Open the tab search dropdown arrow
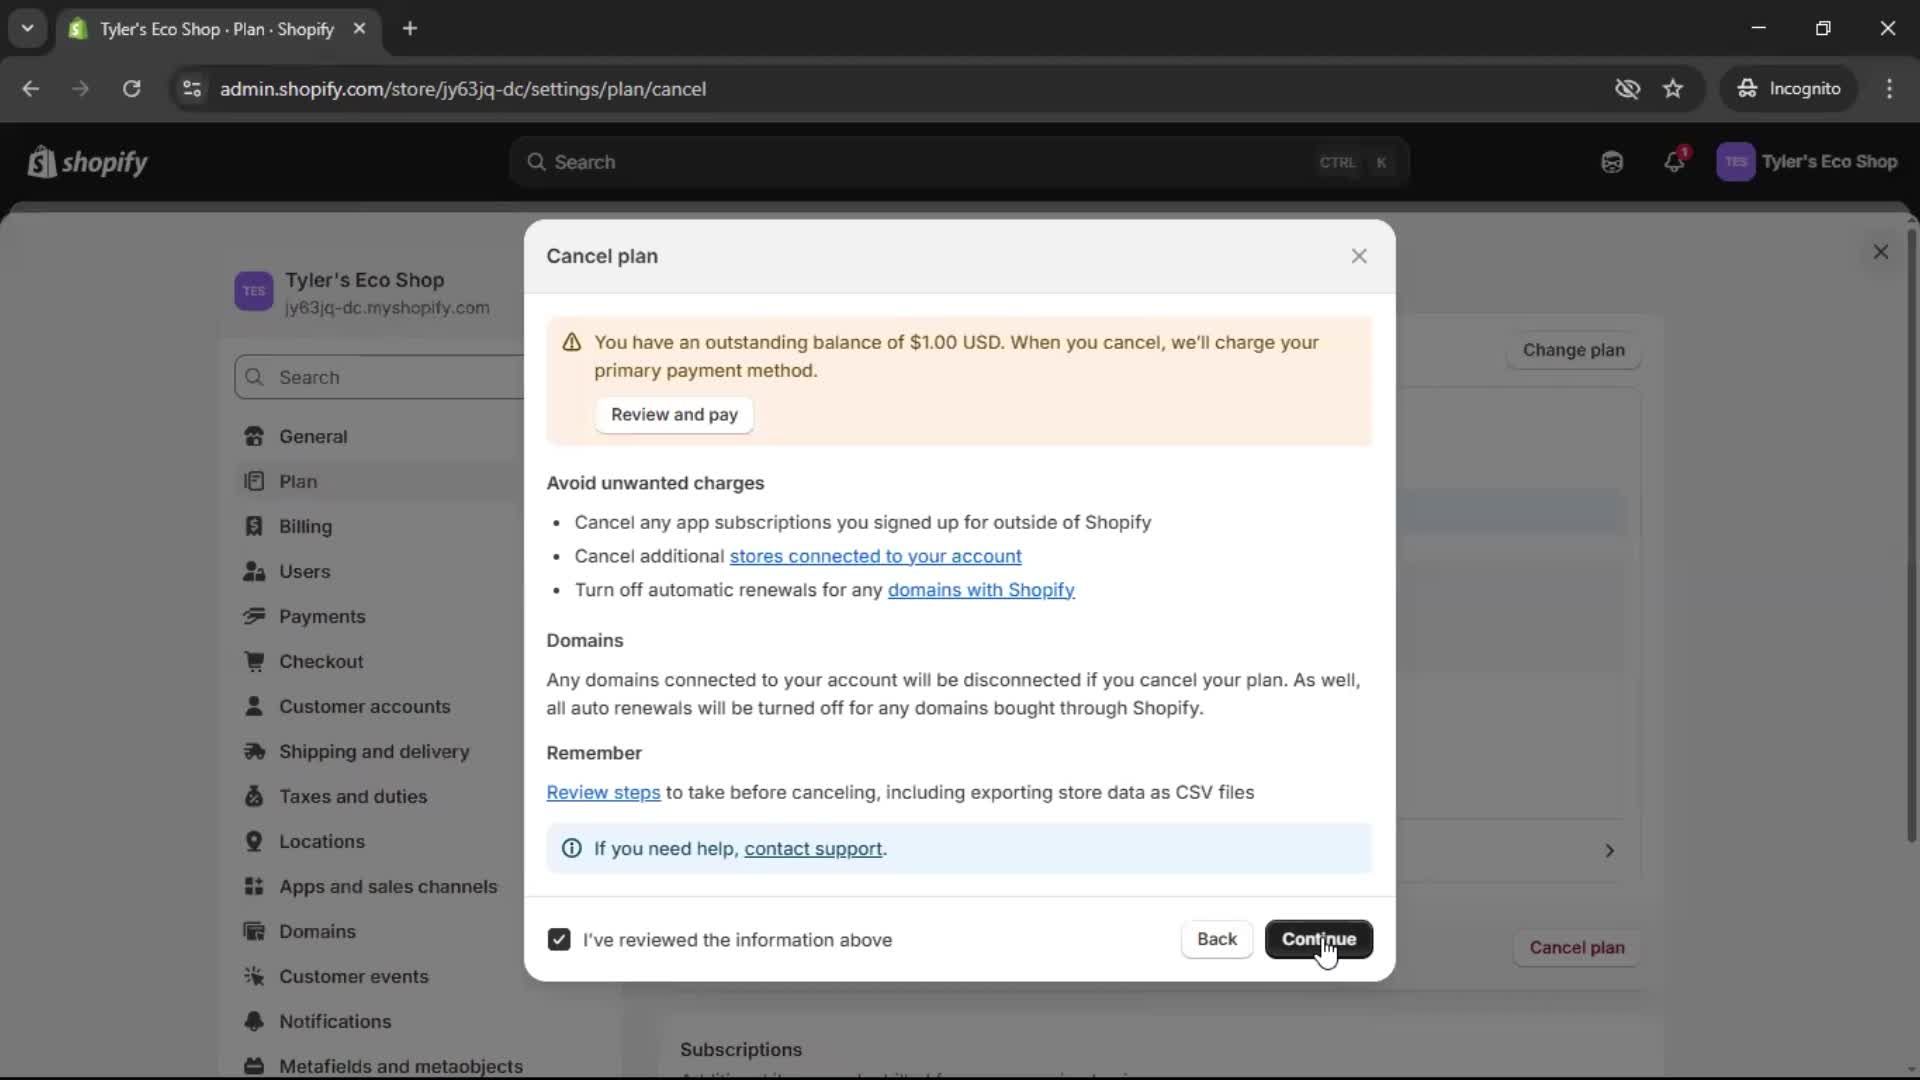1920x1080 pixels. pos(27,29)
